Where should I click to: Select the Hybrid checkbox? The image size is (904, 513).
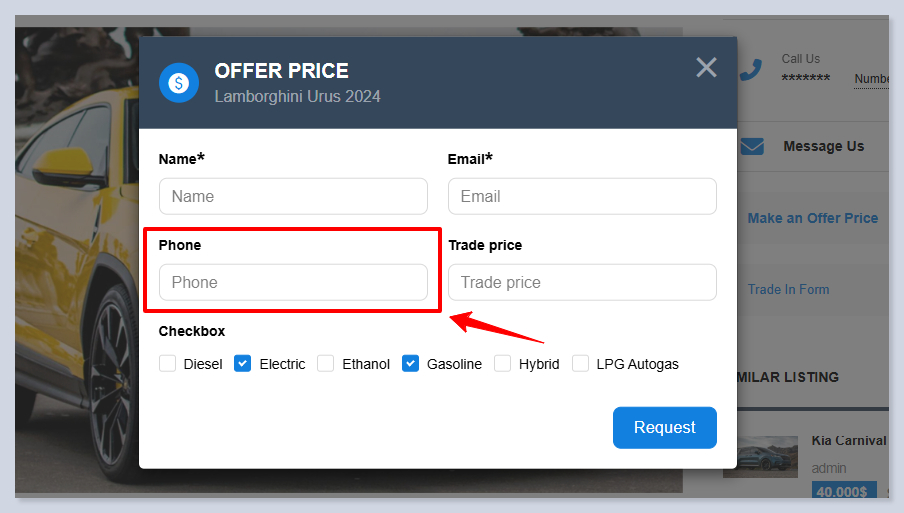click(x=502, y=364)
